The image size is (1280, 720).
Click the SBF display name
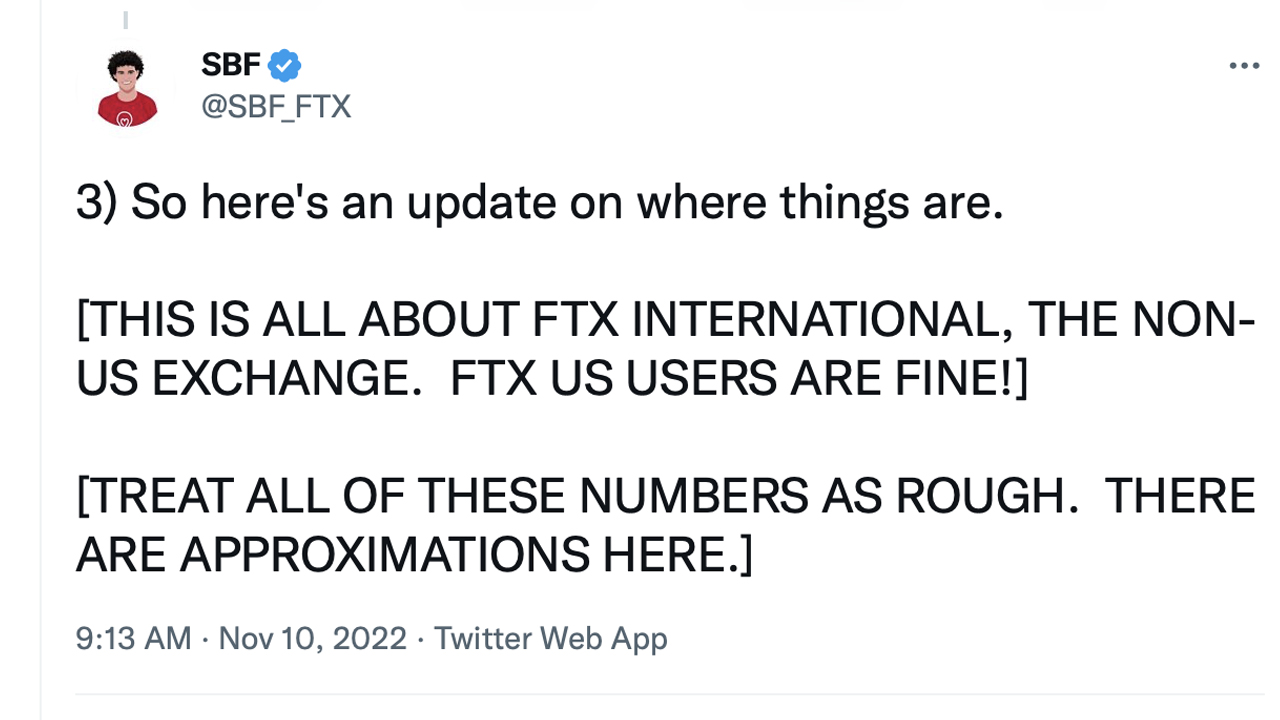(231, 66)
